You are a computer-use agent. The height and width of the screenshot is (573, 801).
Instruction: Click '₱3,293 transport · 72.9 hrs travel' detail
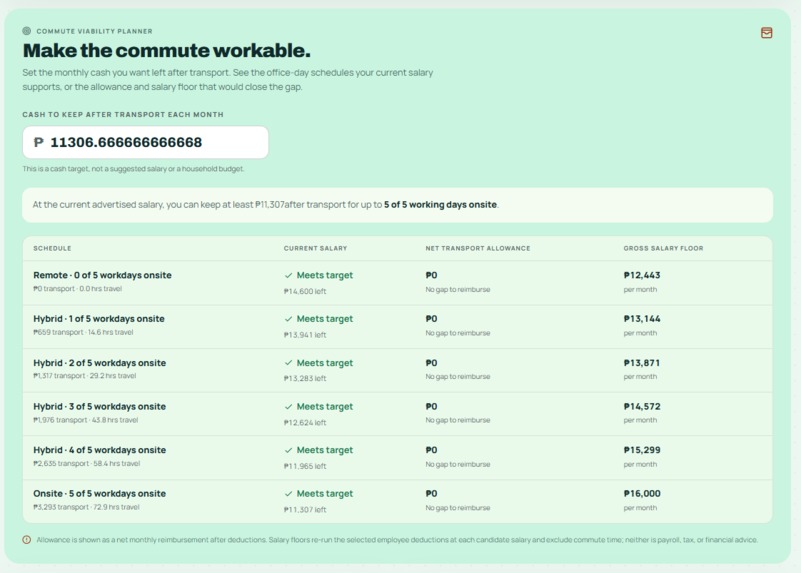86,507
